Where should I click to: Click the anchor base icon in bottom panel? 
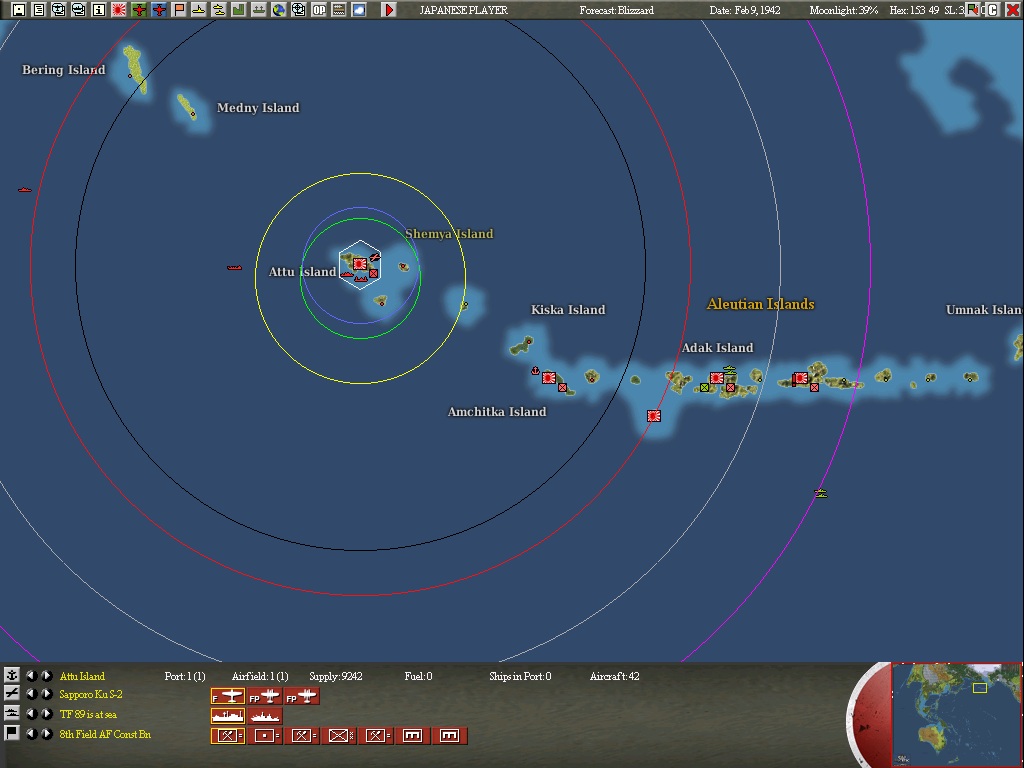(12, 675)
